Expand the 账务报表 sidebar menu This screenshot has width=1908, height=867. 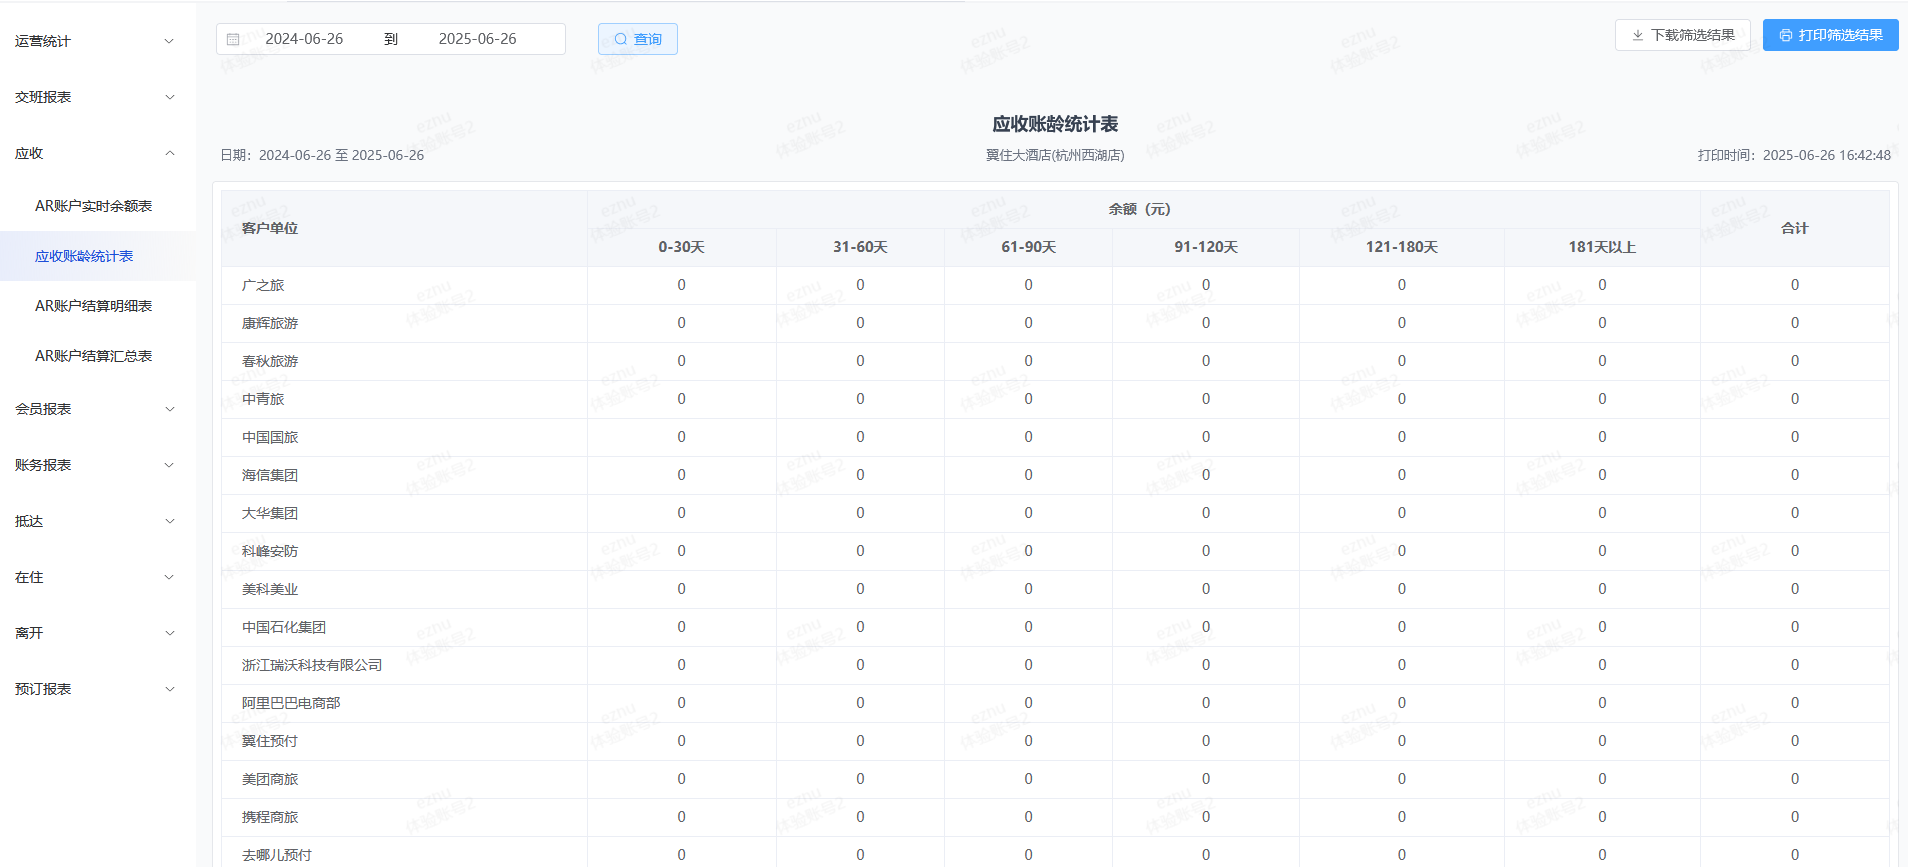point(98,465)
